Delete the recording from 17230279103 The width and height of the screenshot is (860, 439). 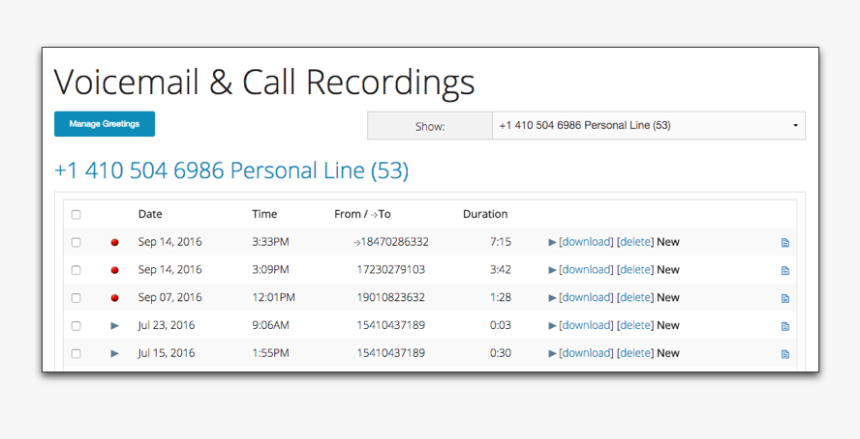(x=634, y=270)
